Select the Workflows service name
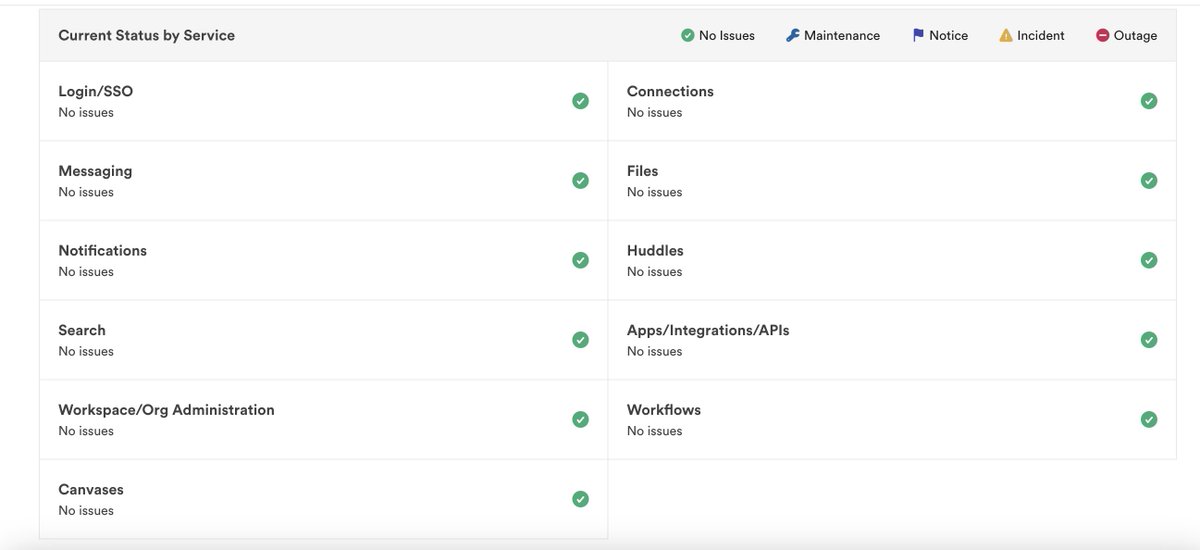 (x=664, y=410)
